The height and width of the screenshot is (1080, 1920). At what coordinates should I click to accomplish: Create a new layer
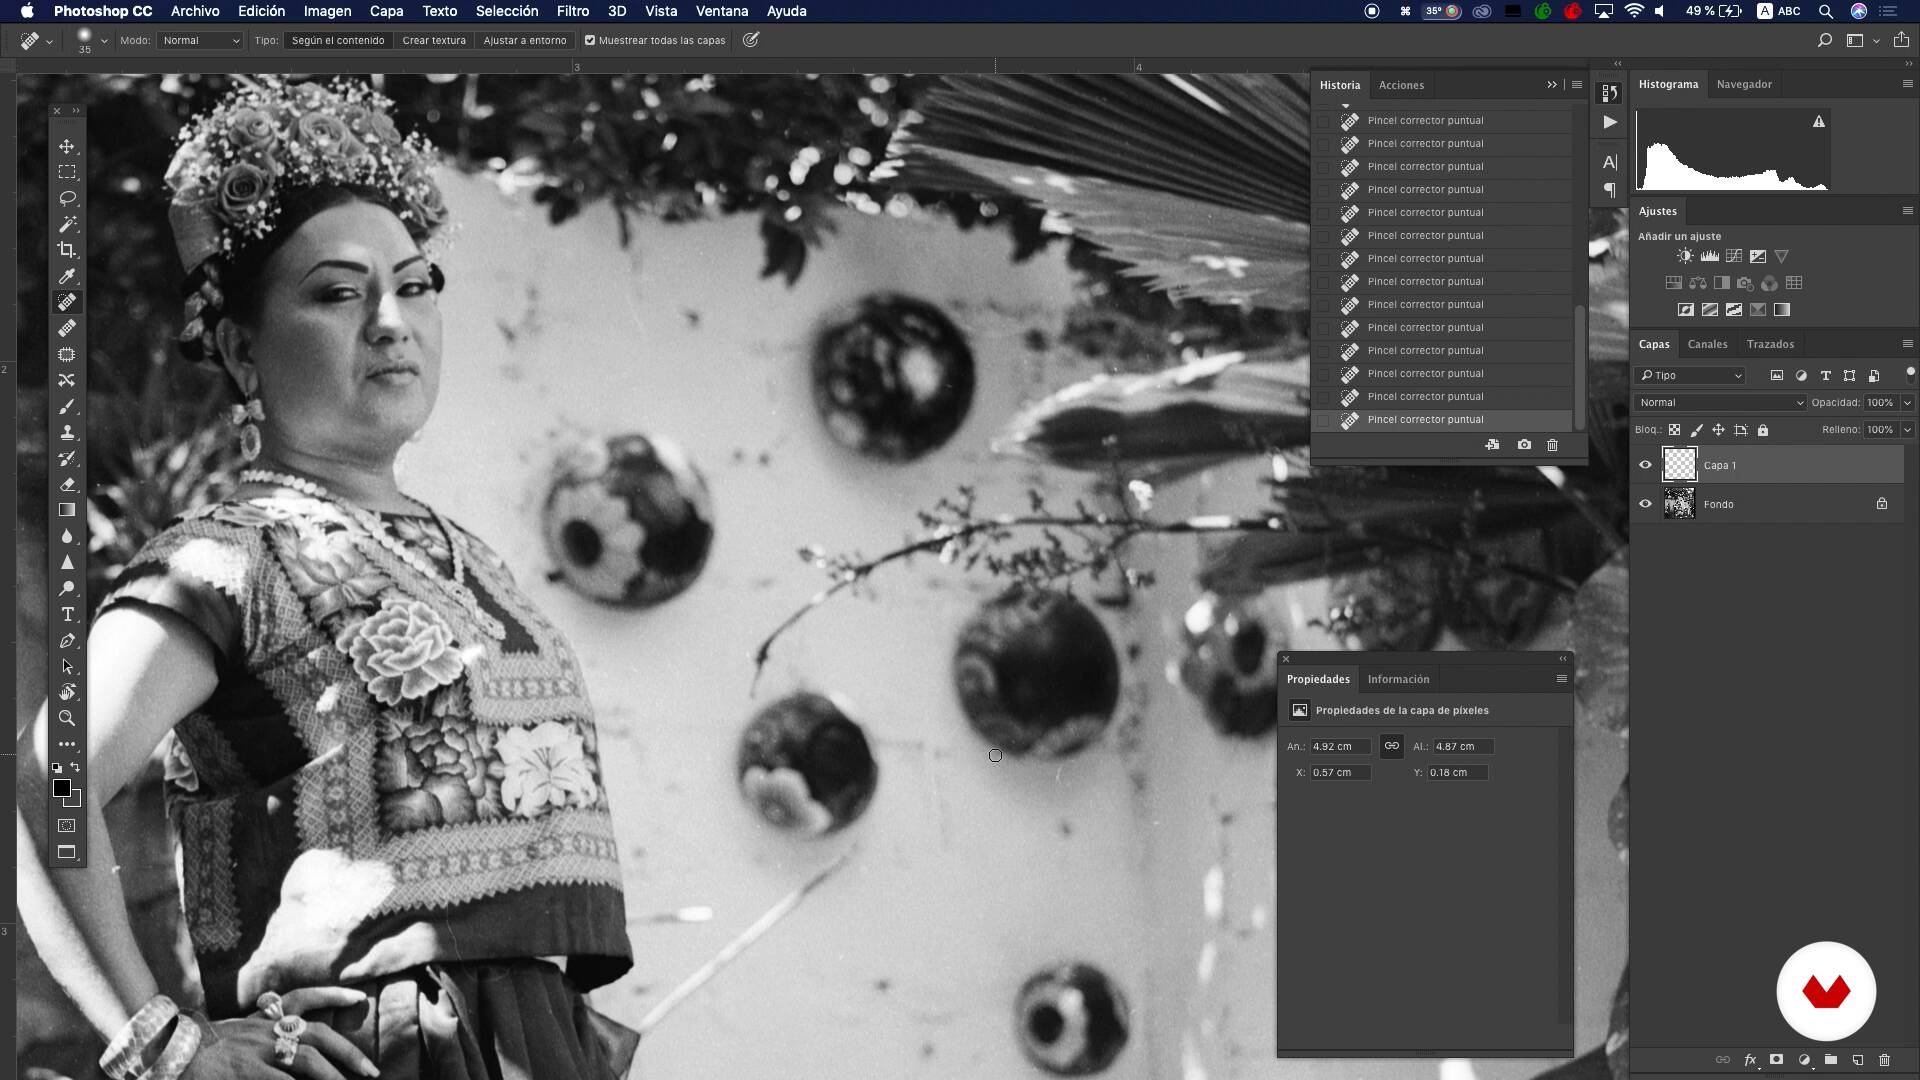click(x=1857, y=1060)
